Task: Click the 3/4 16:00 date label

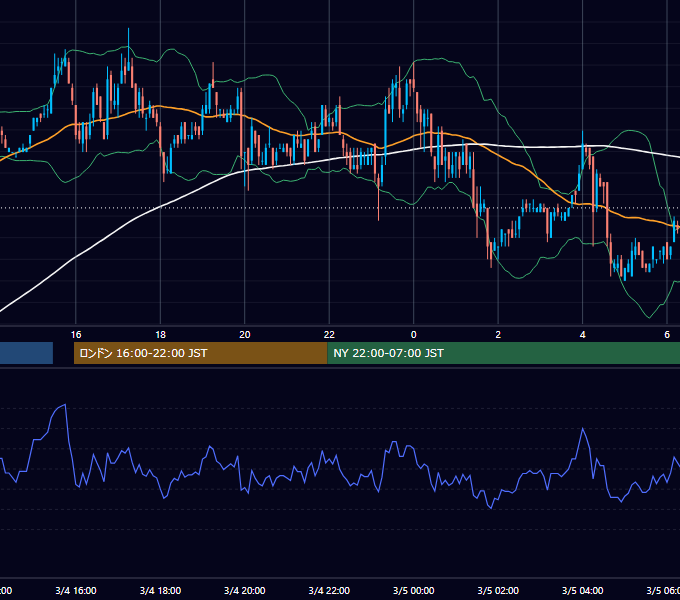Action: coord(76,590)
